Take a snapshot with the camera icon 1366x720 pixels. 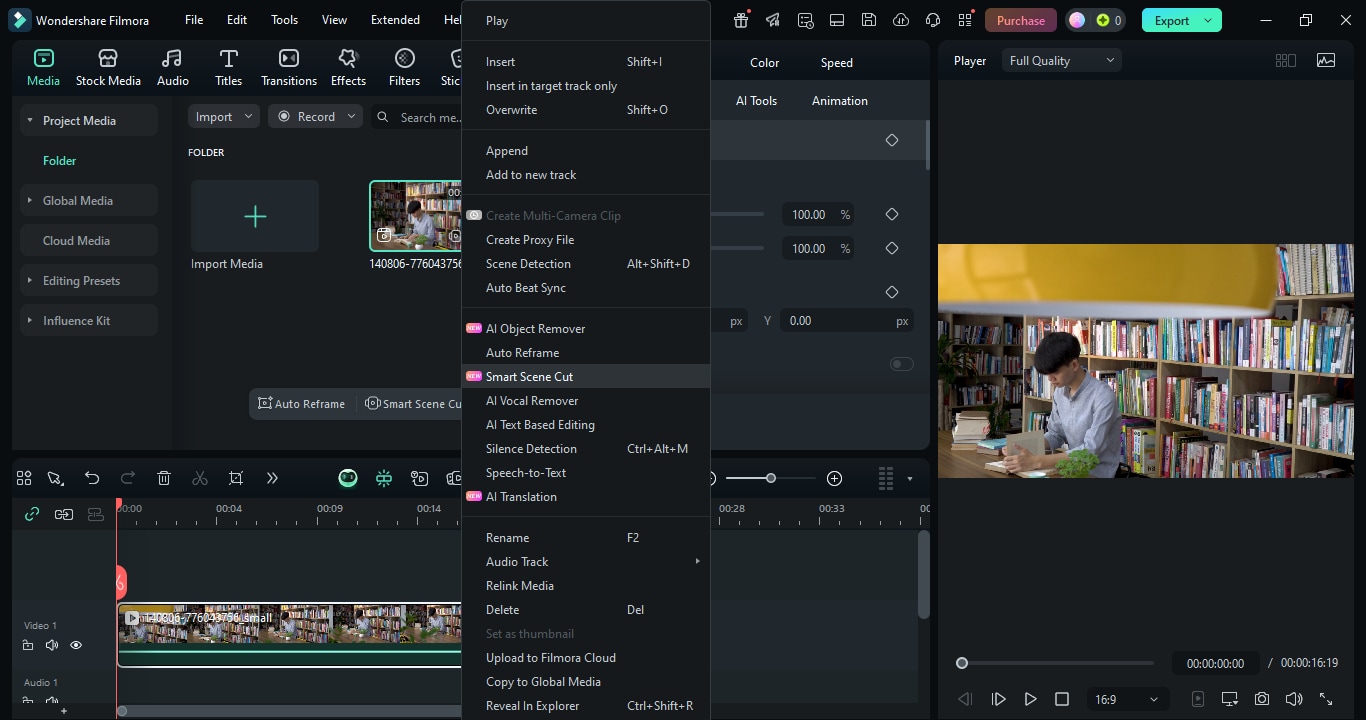click(1262, 699)
